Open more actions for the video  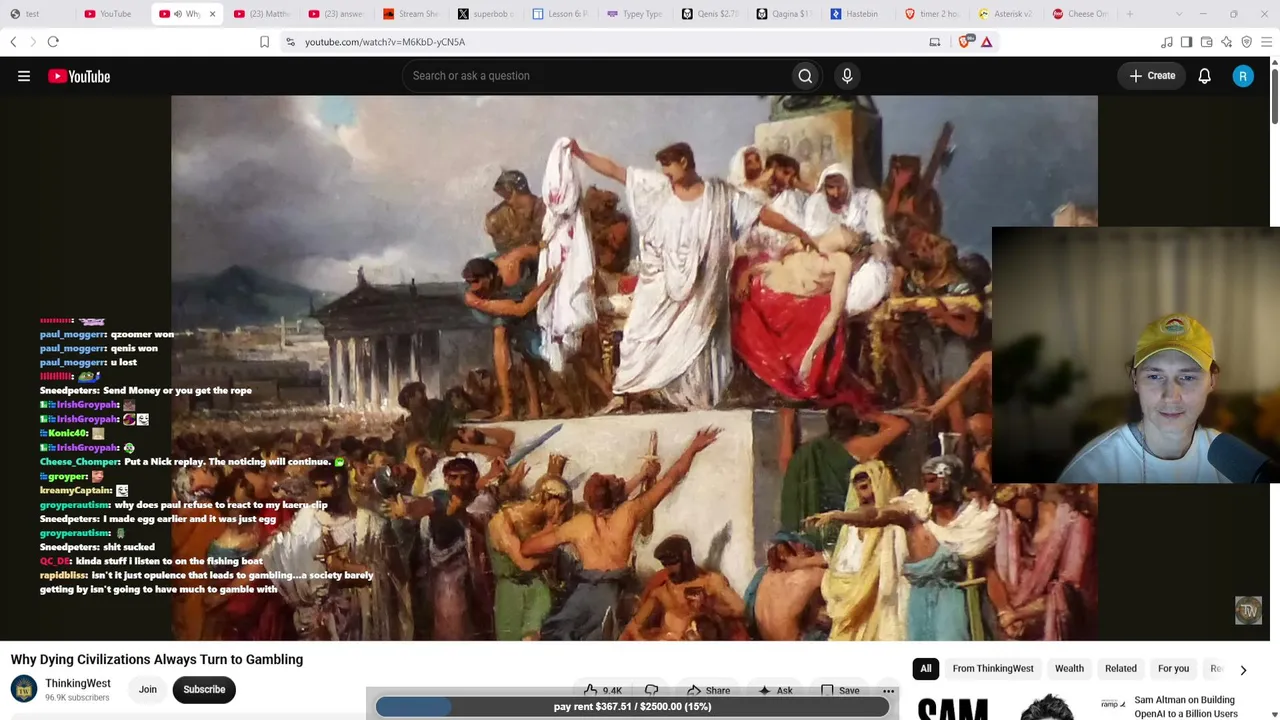[888, 690]
